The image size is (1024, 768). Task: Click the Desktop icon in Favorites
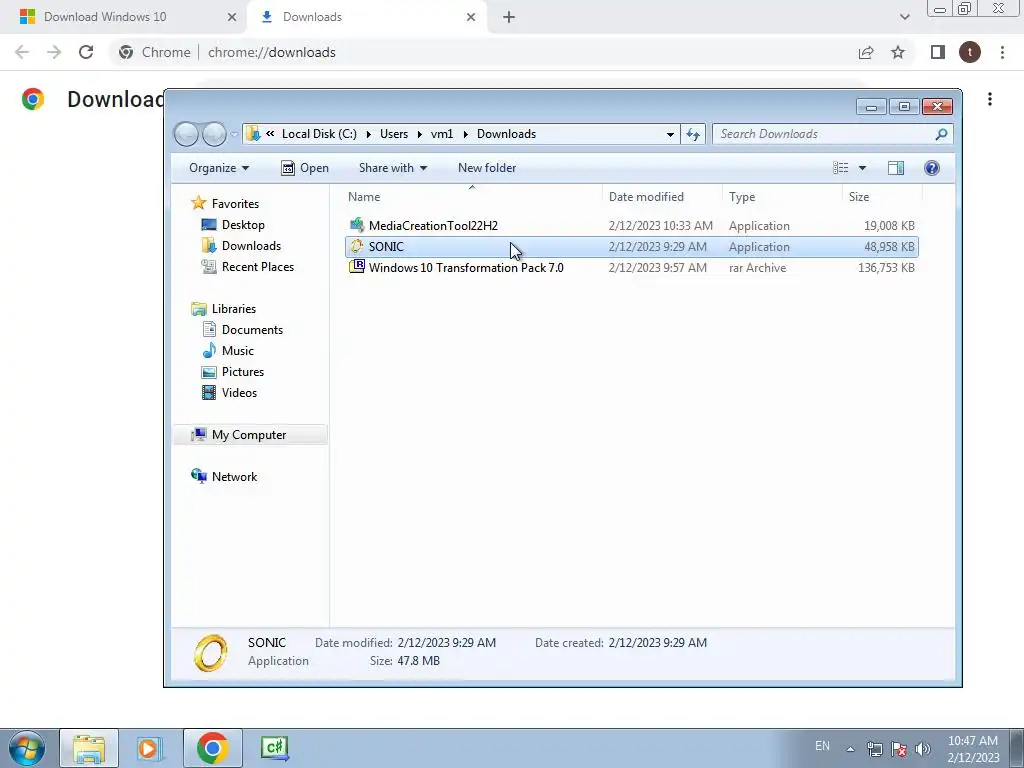point(209,225)
